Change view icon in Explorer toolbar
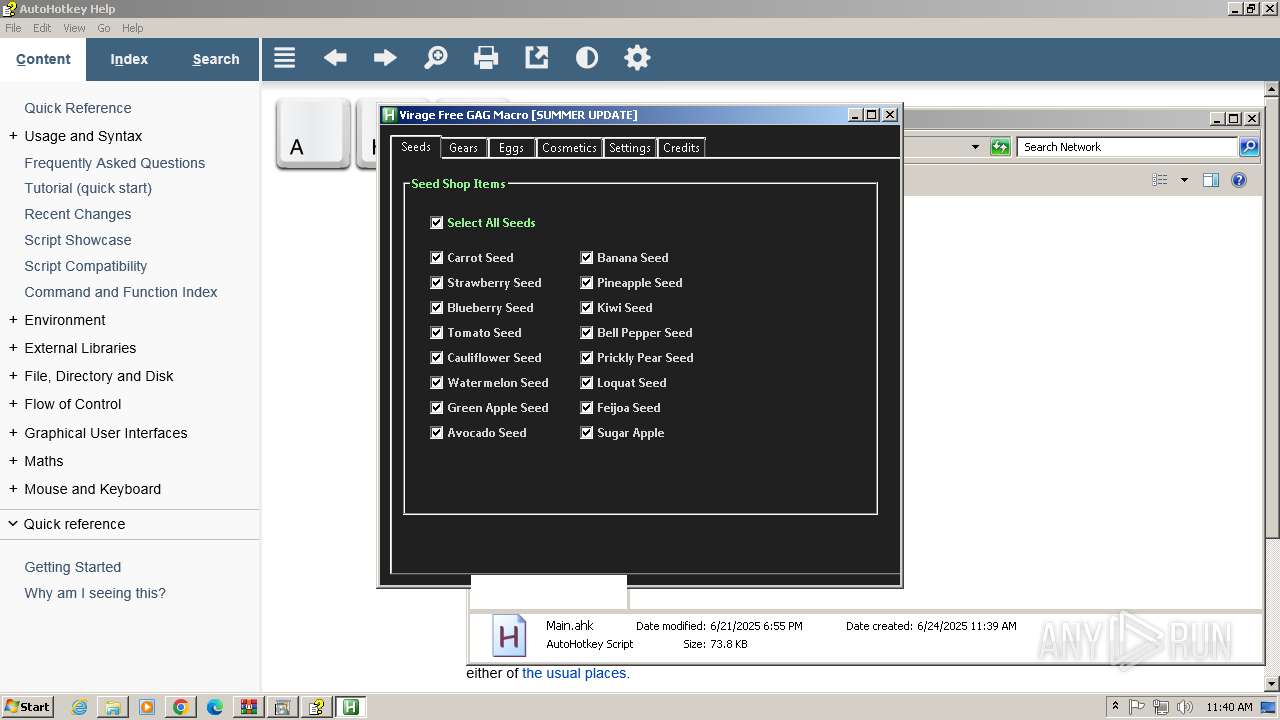The height and width of the screenshot is (720, 1280). tap(1160, 180)
